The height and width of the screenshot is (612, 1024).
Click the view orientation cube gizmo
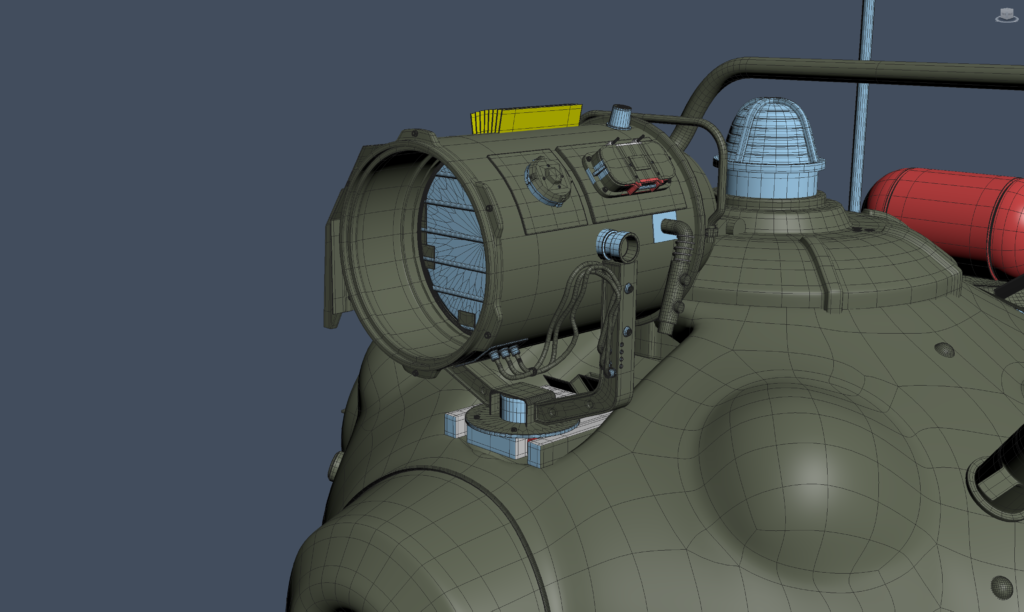(1008, 13)
